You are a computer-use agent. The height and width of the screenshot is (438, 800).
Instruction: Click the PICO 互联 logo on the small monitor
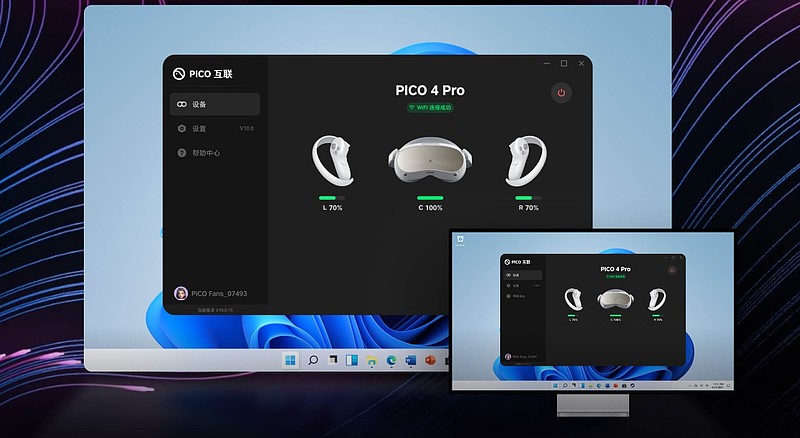[x=517, y=262]
